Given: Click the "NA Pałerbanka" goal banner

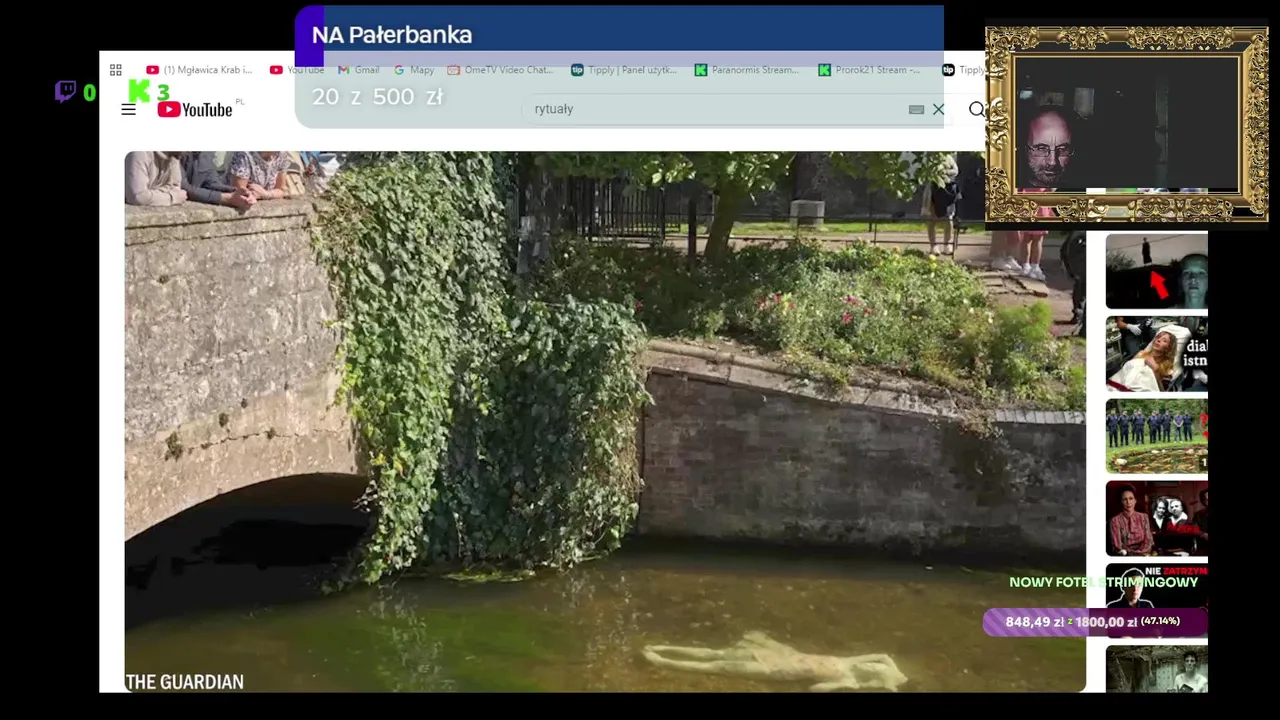Looking at the screenshot, I should pos(619,35).
